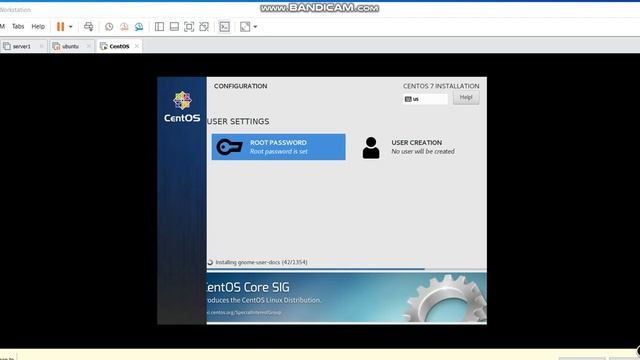
Task: Toggle the library sidebar view
Action: [160, 27]
